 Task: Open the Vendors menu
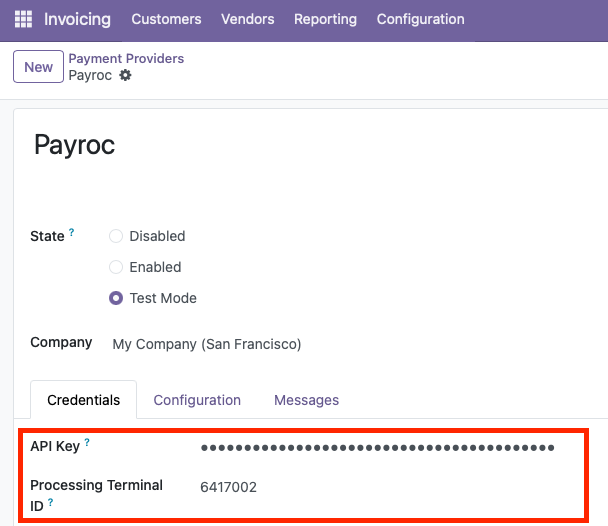point(248,19)
